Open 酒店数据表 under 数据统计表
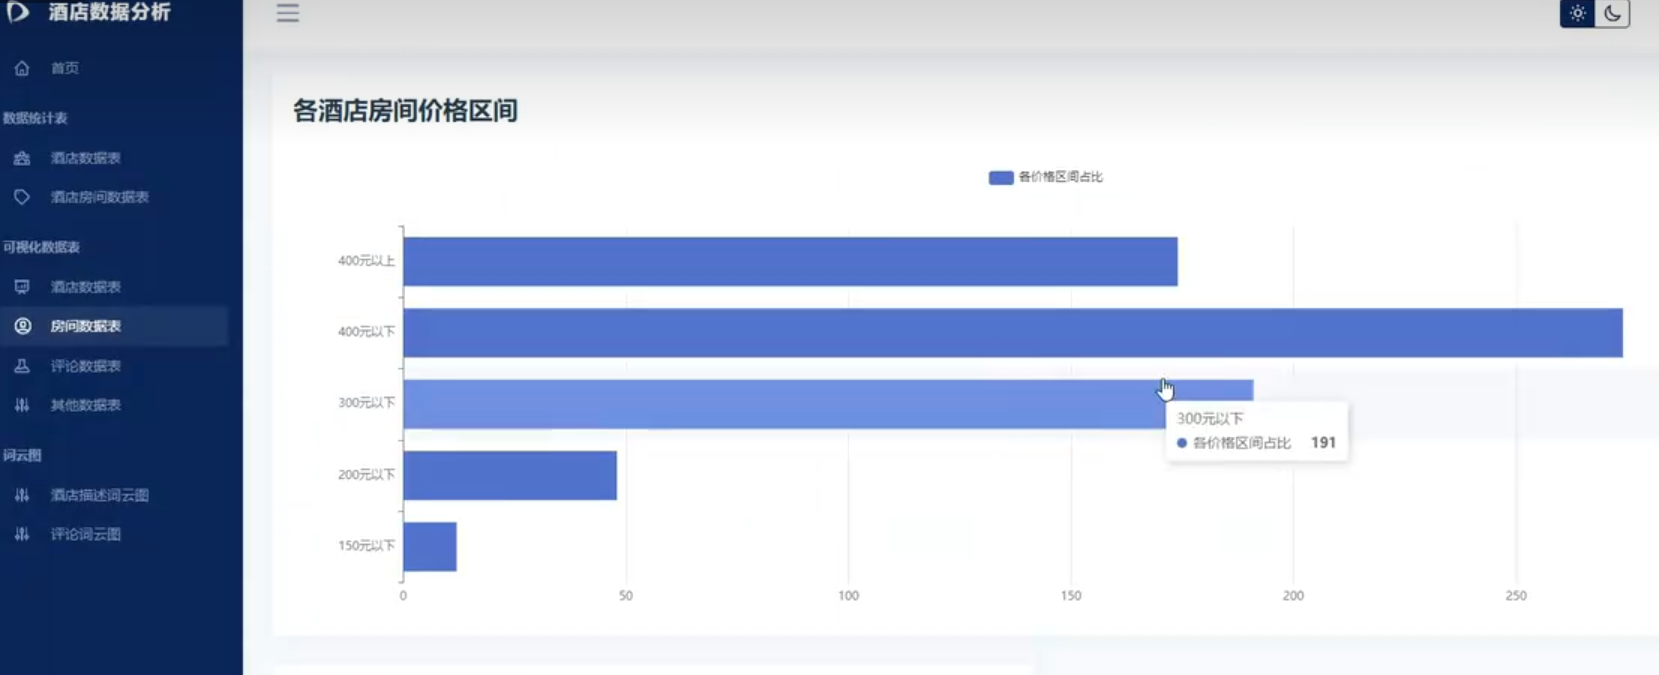The width and height of the screenshot is (1659, 675). click(x=86, y=158)
